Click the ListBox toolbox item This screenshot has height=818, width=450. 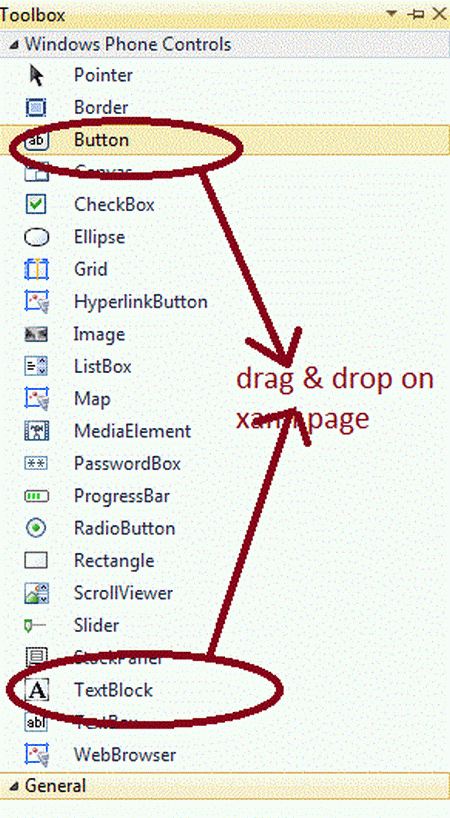click(x=225, y=367)
